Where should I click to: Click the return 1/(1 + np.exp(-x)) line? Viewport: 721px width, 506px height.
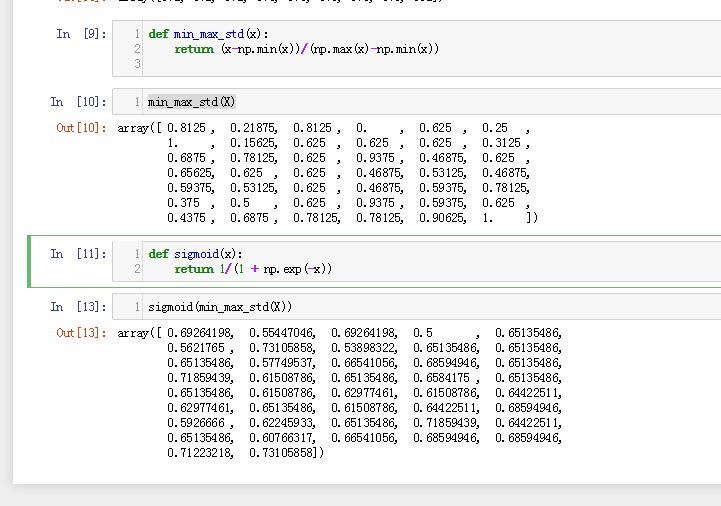pos(253,269)
